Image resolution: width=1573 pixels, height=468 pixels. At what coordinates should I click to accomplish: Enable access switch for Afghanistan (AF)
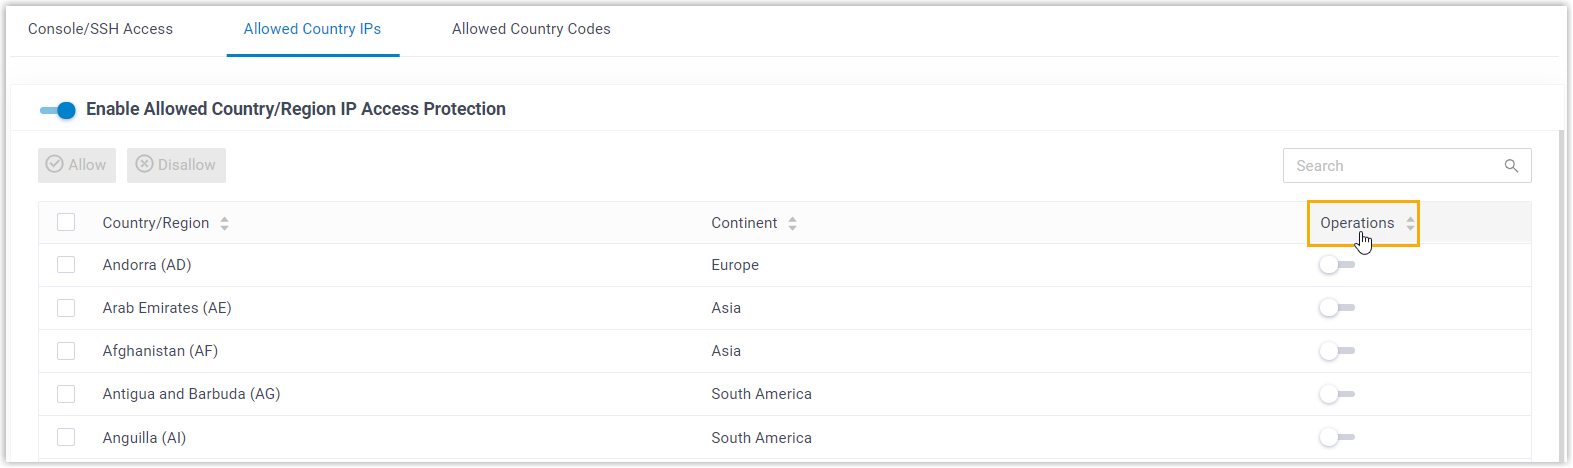[1336, 351]
